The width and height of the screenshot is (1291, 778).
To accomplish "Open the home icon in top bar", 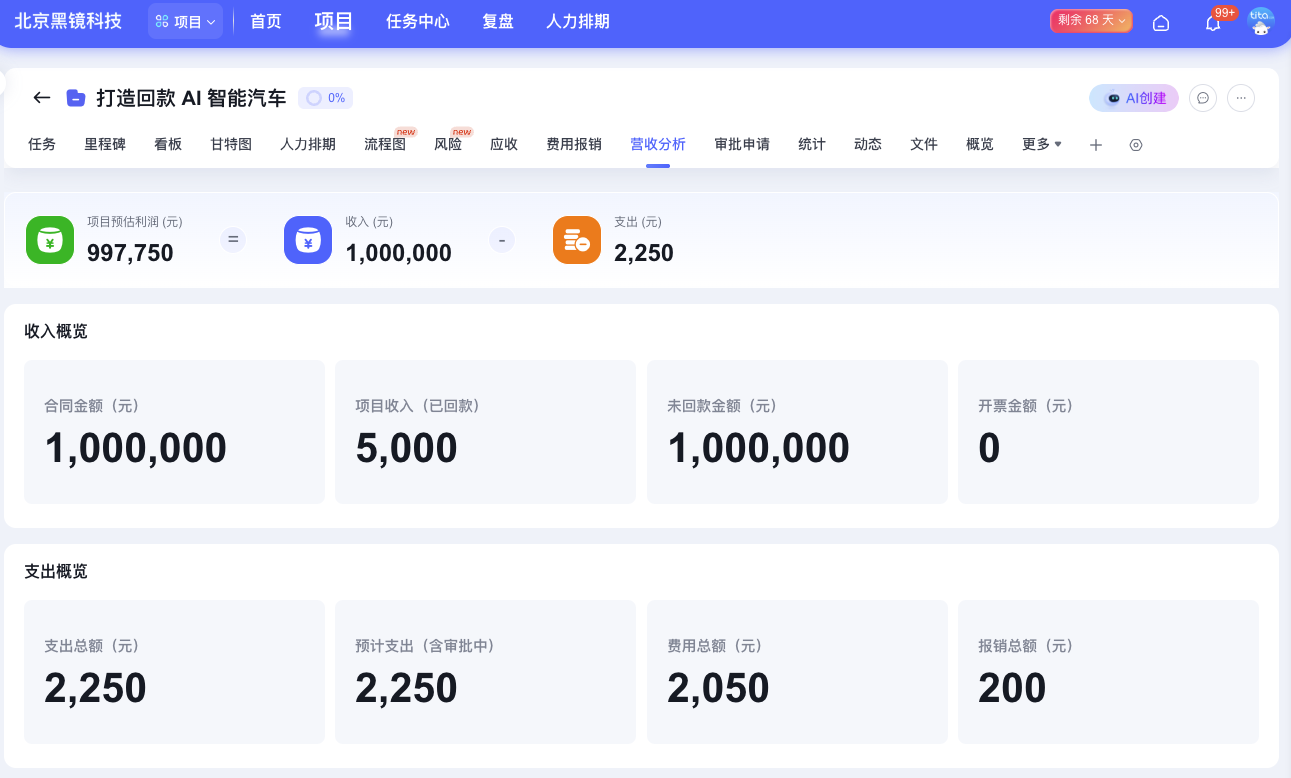I will coord(1161,22).
